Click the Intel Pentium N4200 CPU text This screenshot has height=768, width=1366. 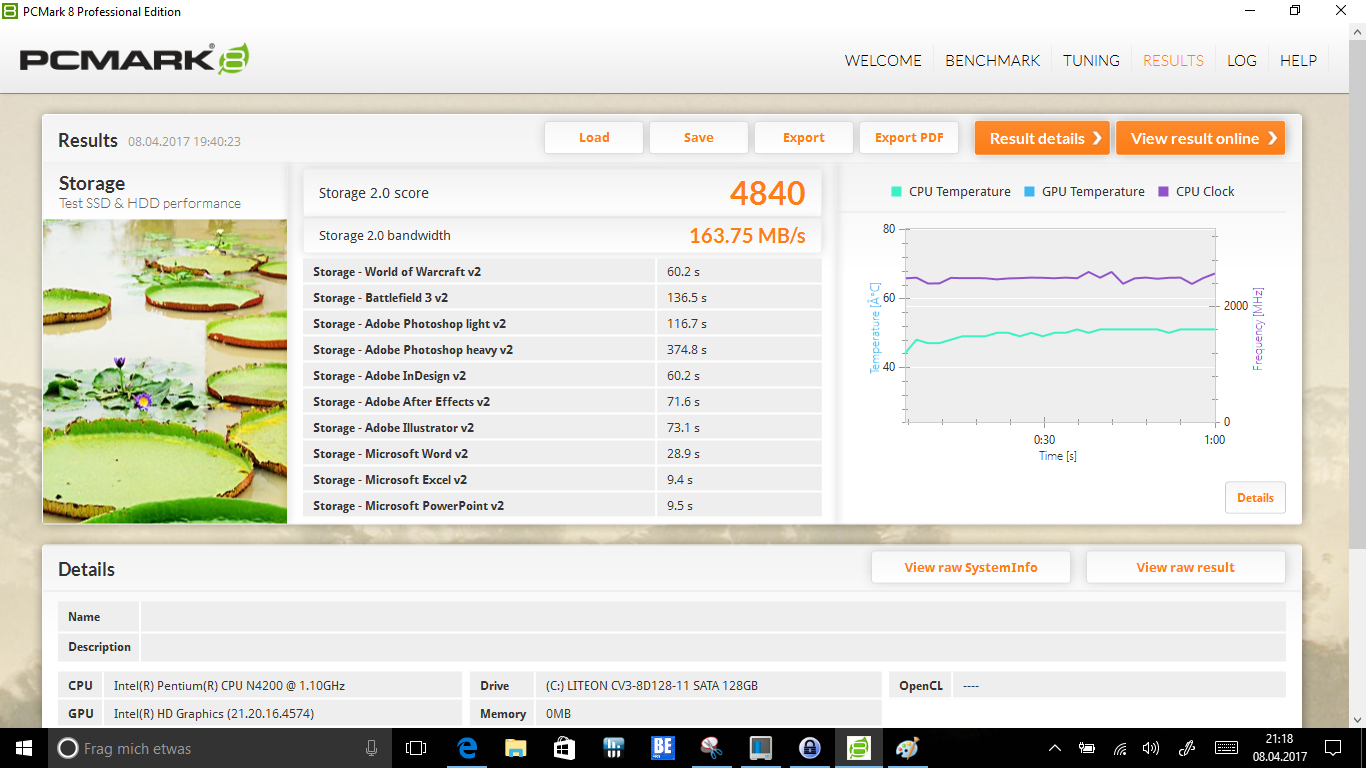pyautogui.click(x=229, y=685)
